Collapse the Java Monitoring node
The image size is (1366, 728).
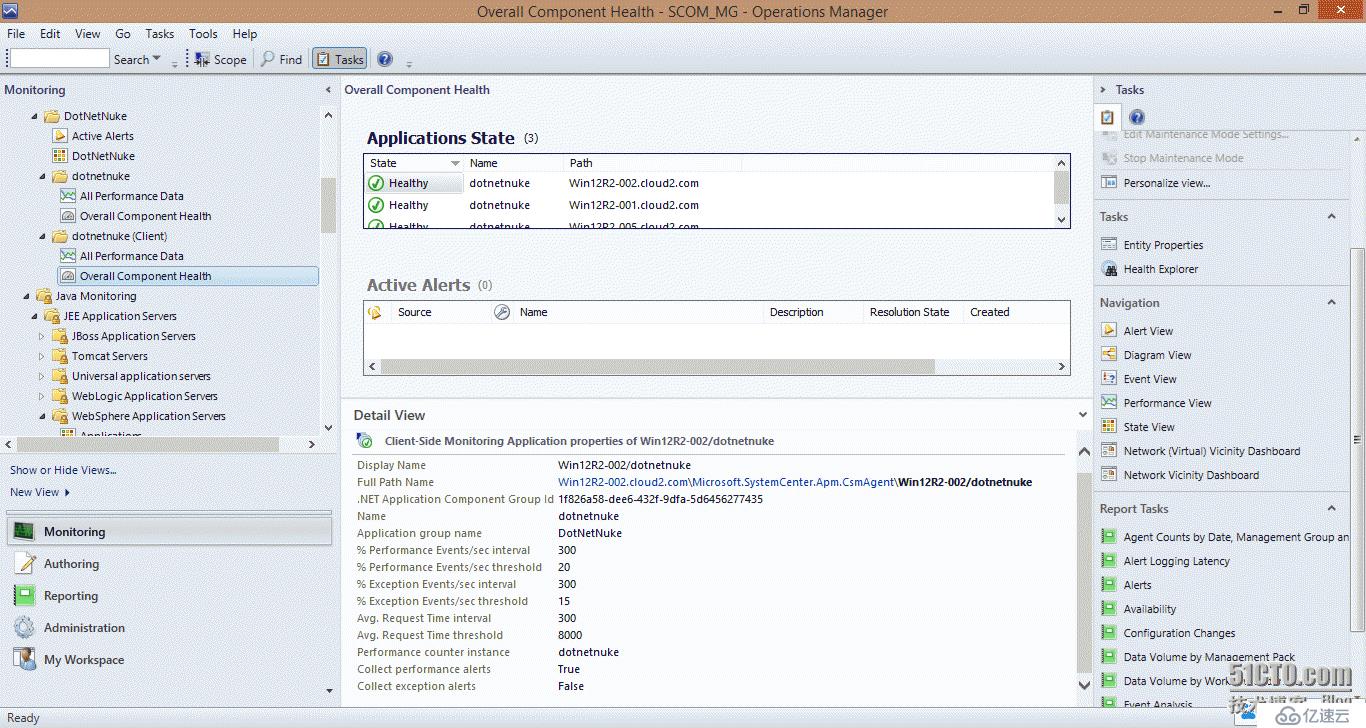(27, 297)
